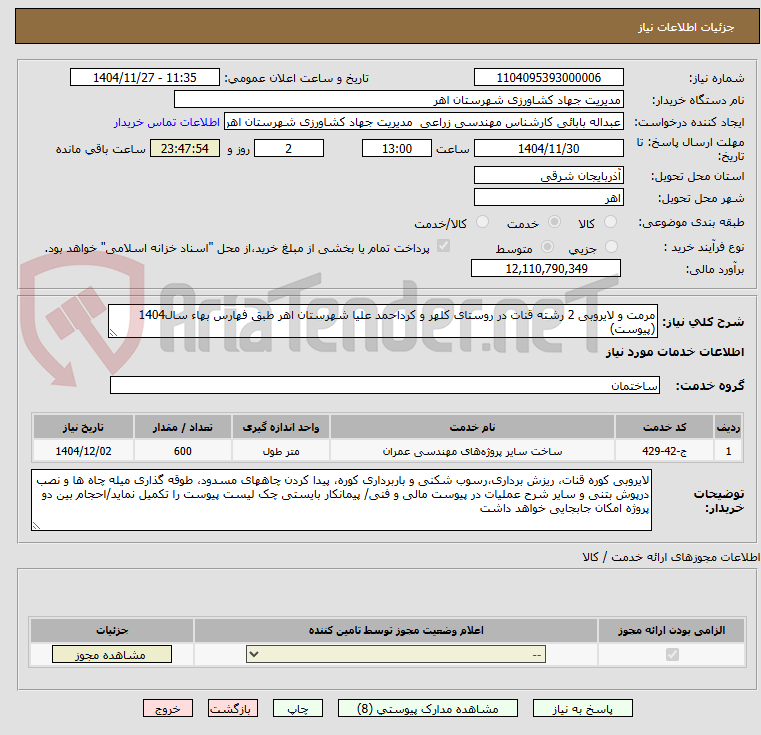Select the کالا/خدمت radio button
Image resolution: width=761 pixels, height=735 pixels.
[x=482, y=222]
